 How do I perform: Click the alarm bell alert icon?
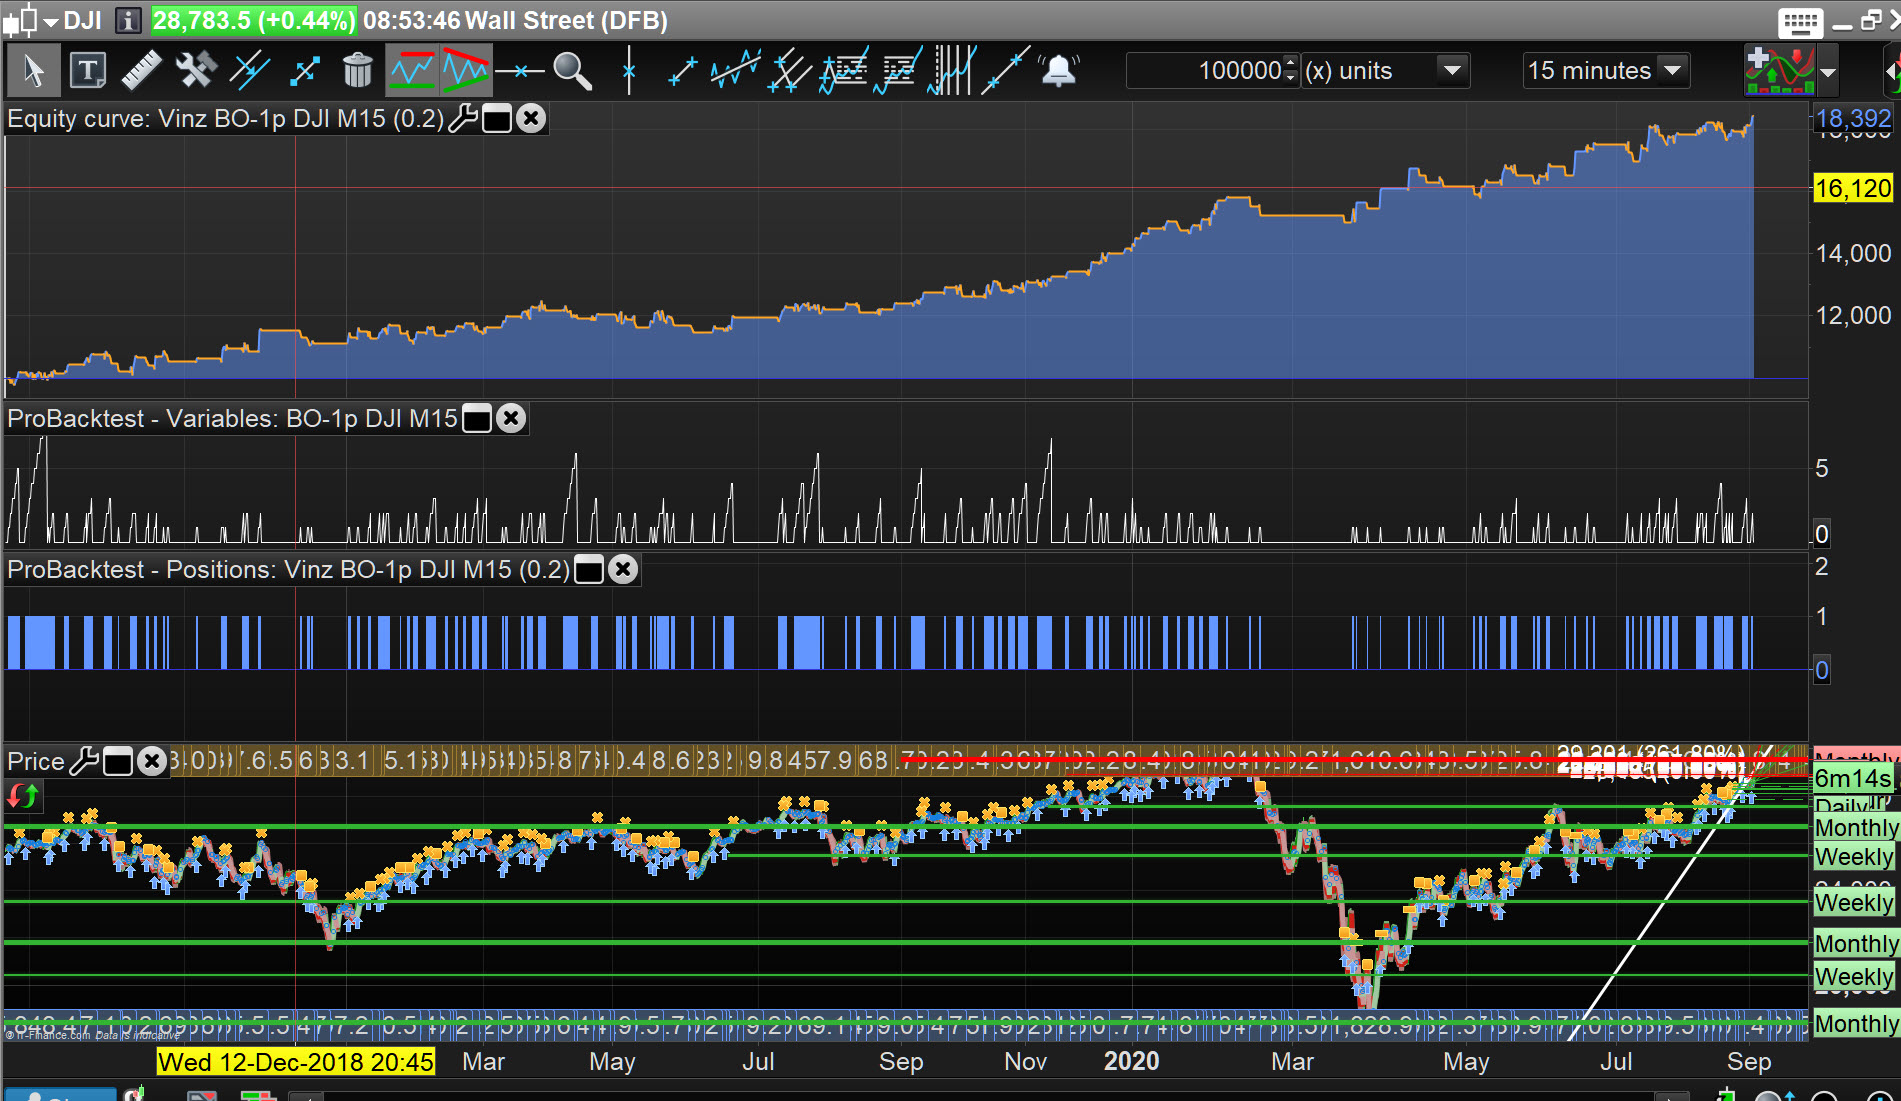[x=1058, y=71]
